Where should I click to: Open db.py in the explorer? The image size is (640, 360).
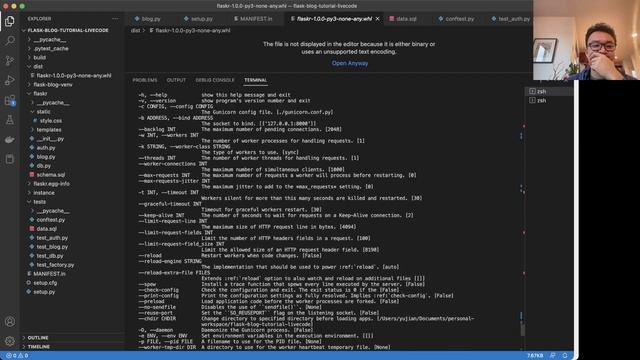tap(44, 166)
